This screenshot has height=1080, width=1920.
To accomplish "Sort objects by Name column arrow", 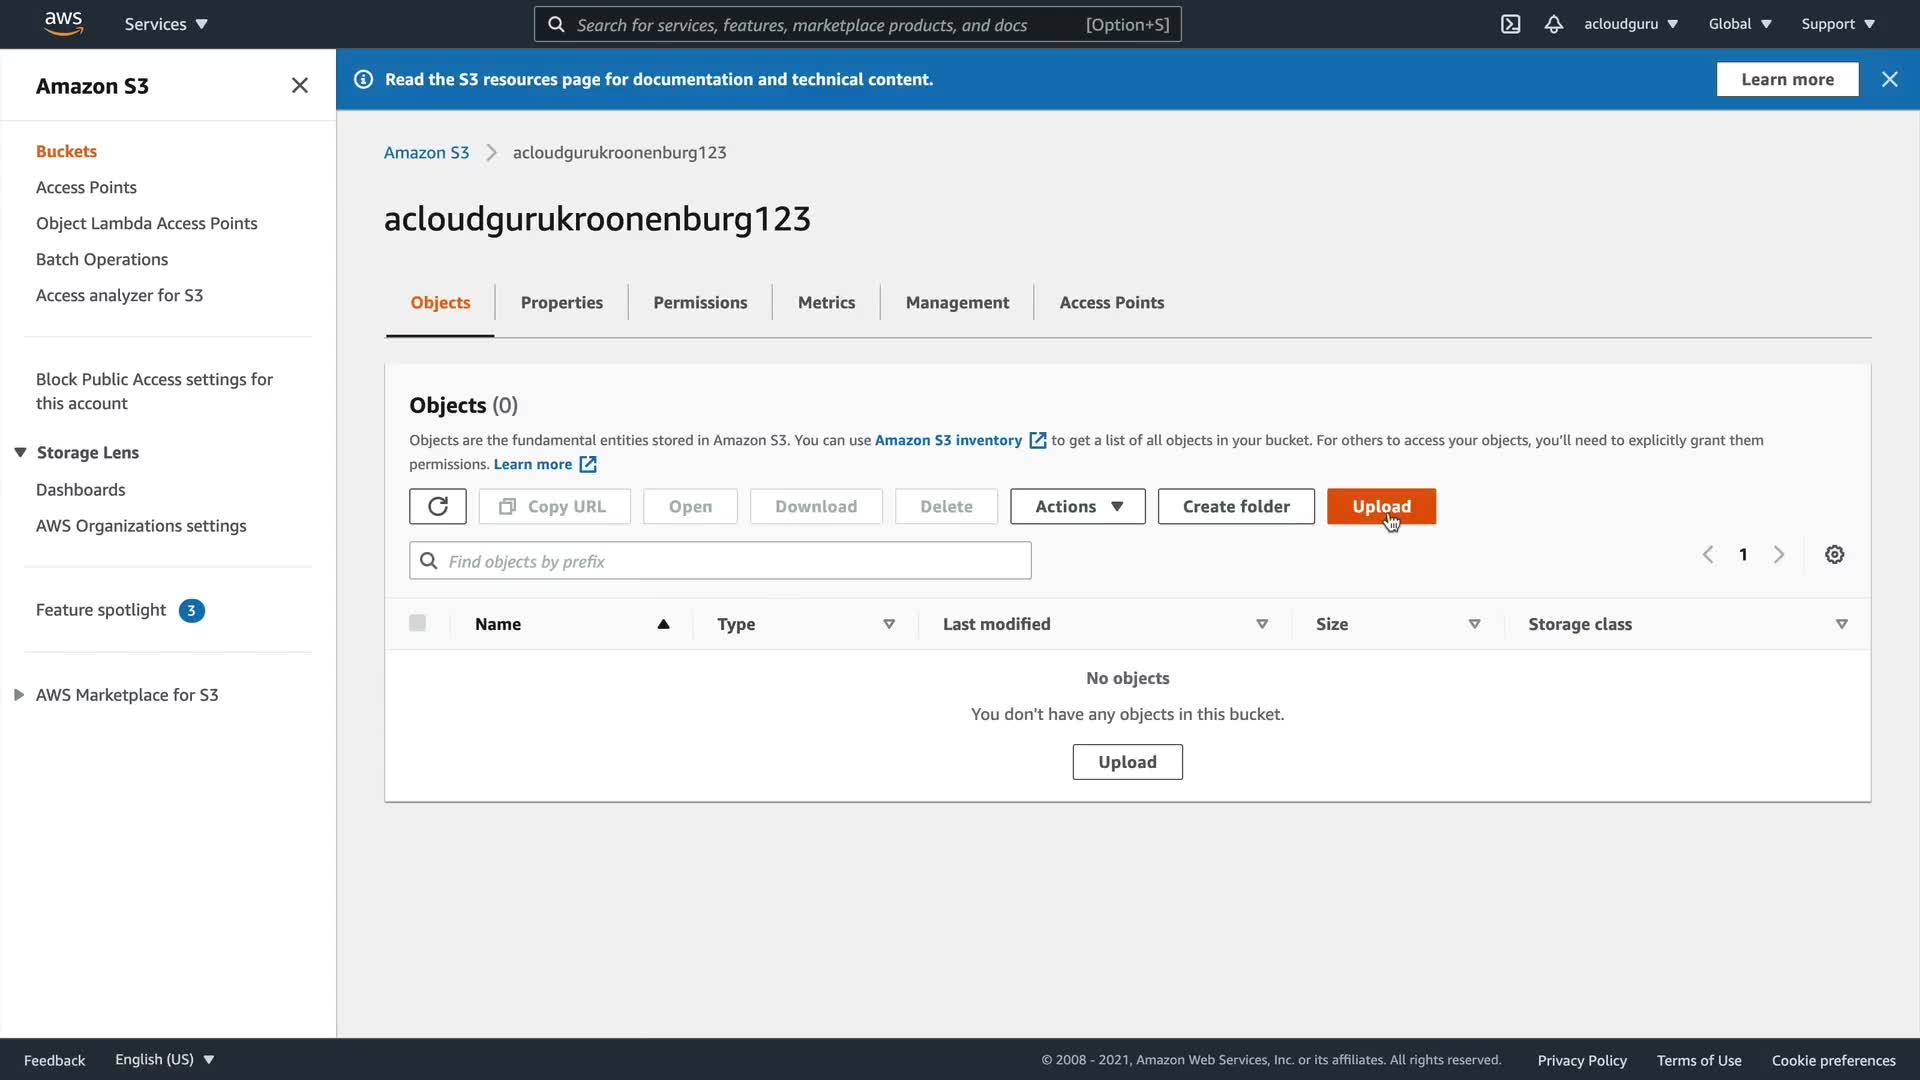I will click(x=663, y=624).
